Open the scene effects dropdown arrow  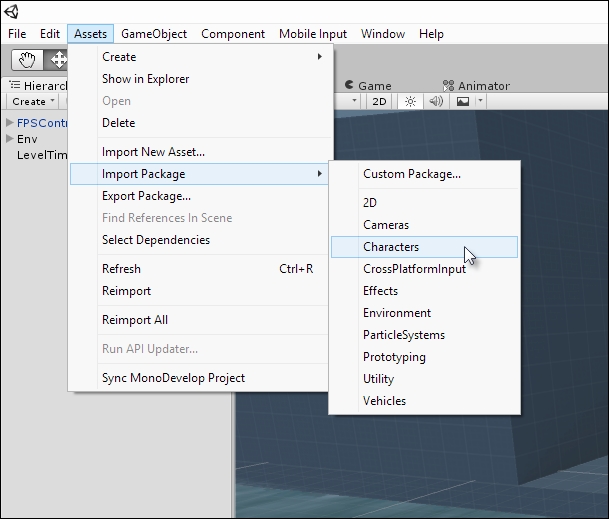[480, 101]
